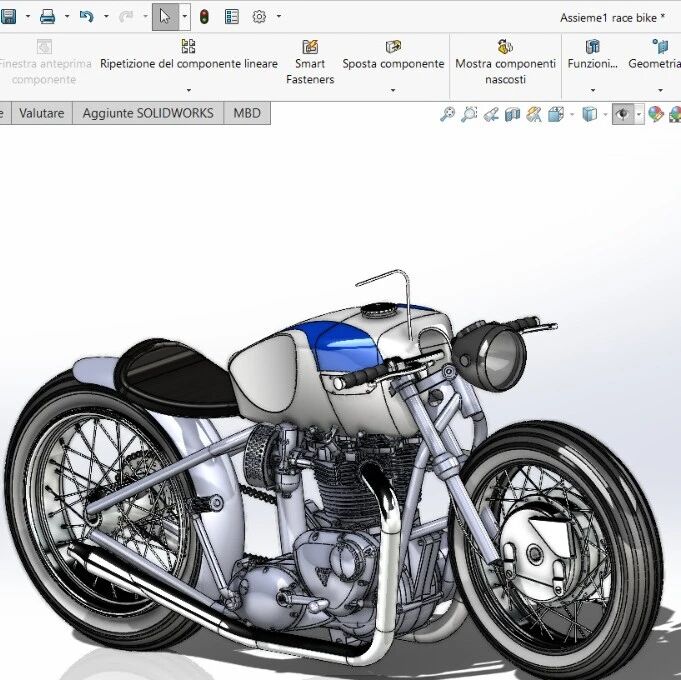Click the Mostra componenti nascosti icon
681x680 pixels.
pyautogui.click(x=505, y=46)
